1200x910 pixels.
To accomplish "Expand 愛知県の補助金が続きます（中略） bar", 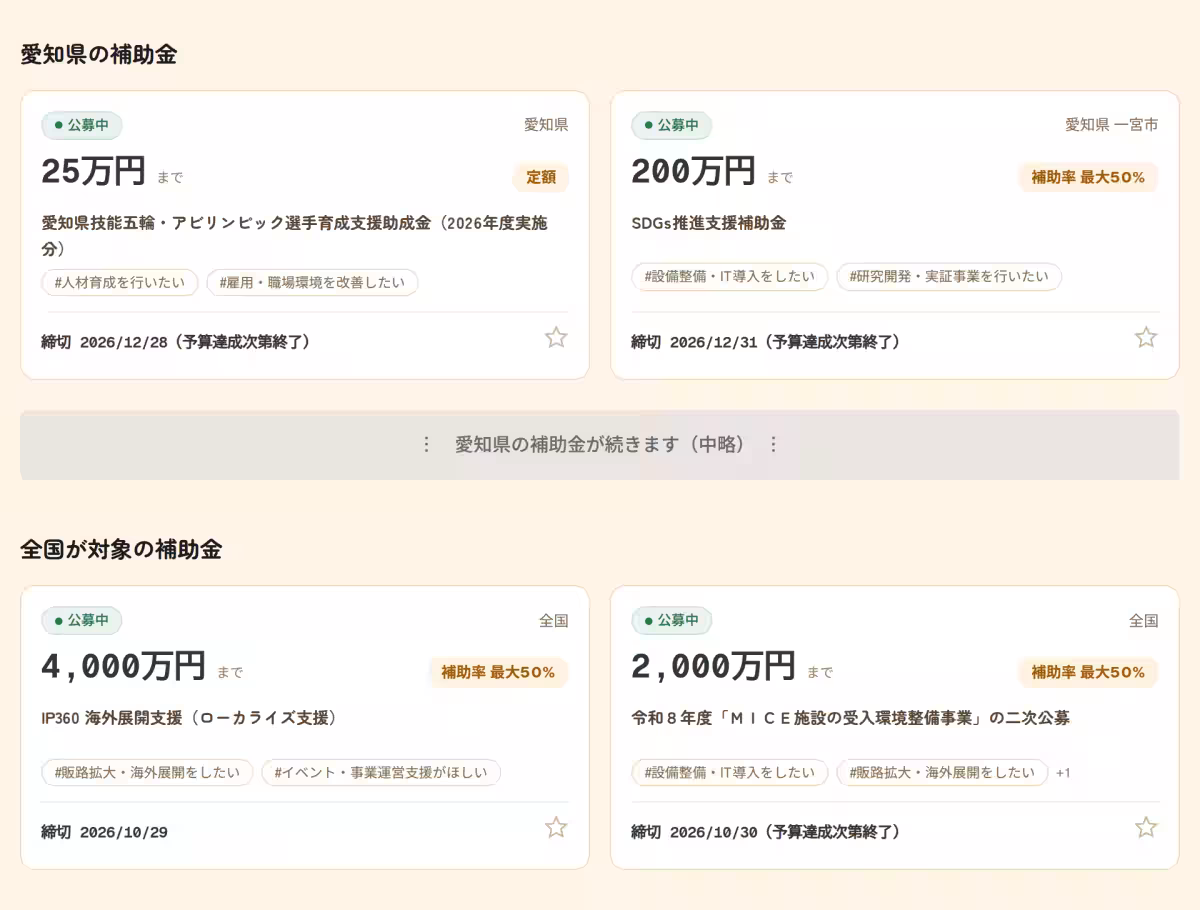I will [x=600, y=444].
